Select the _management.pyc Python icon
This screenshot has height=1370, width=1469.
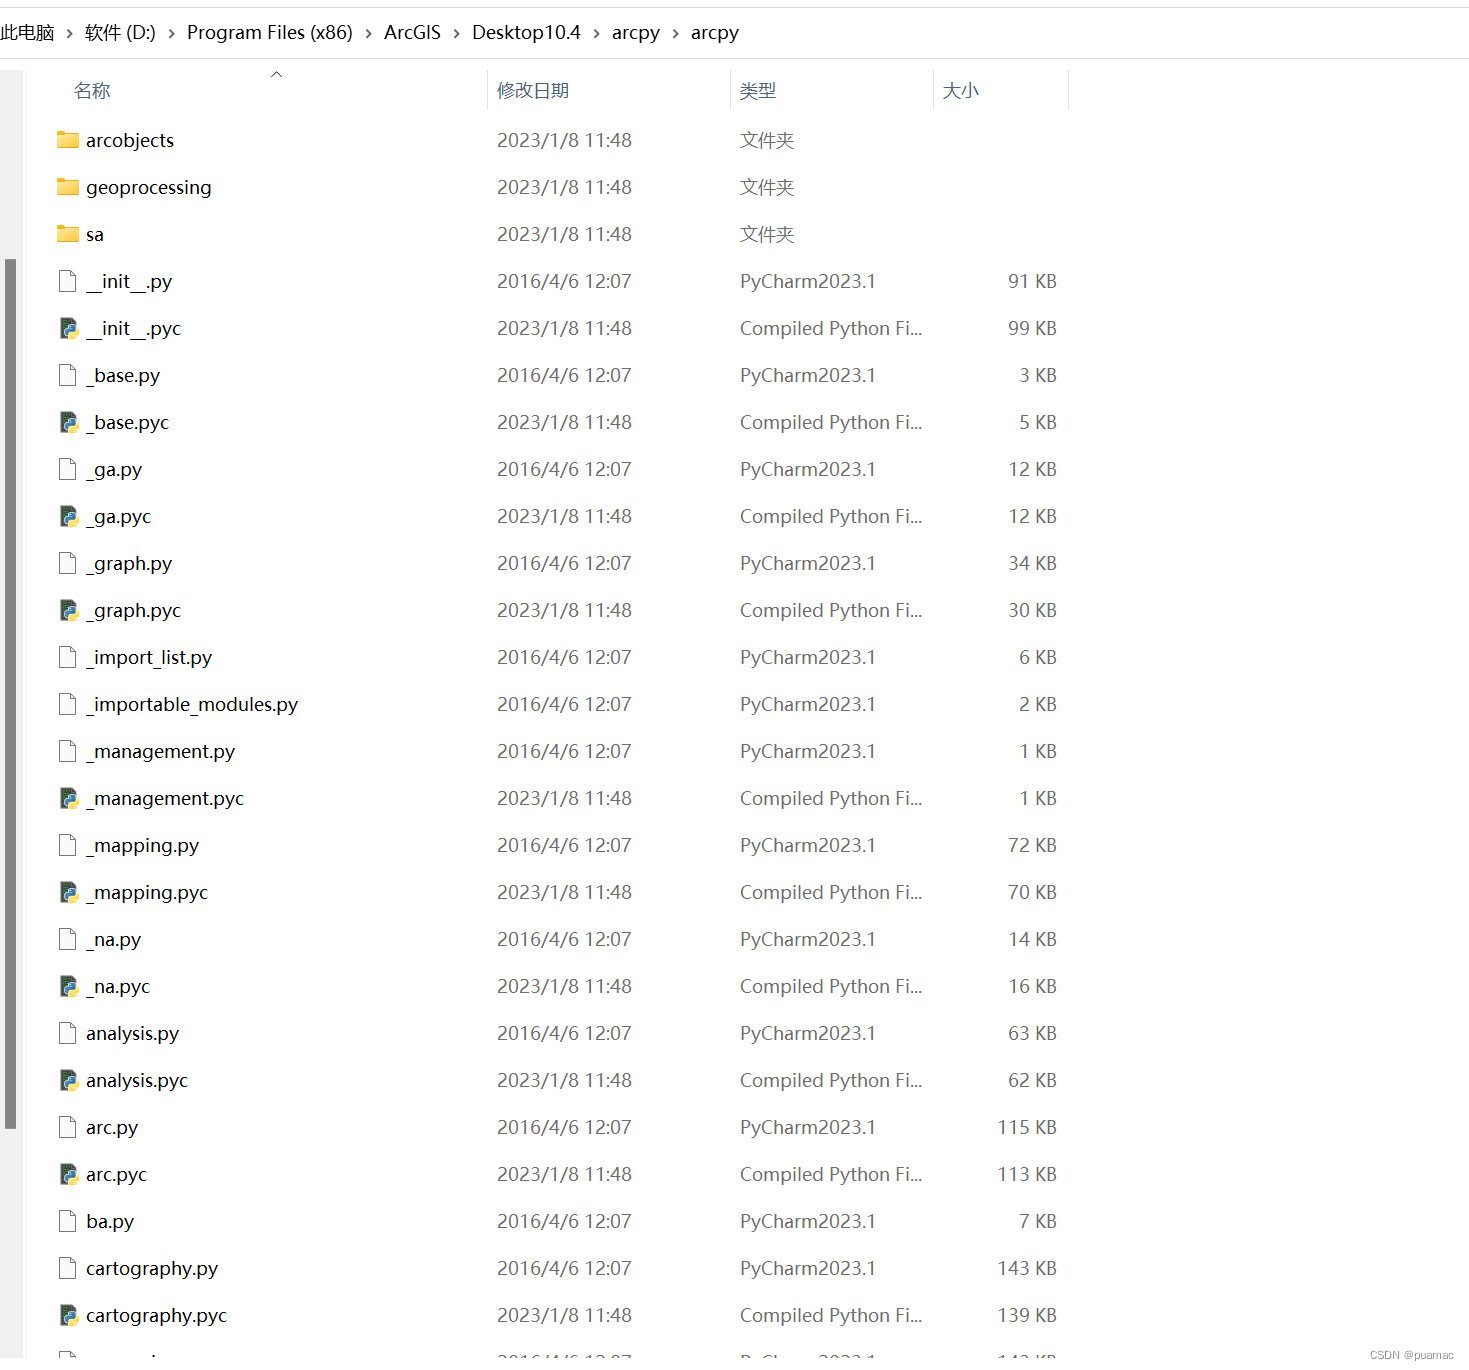[68, 798]
